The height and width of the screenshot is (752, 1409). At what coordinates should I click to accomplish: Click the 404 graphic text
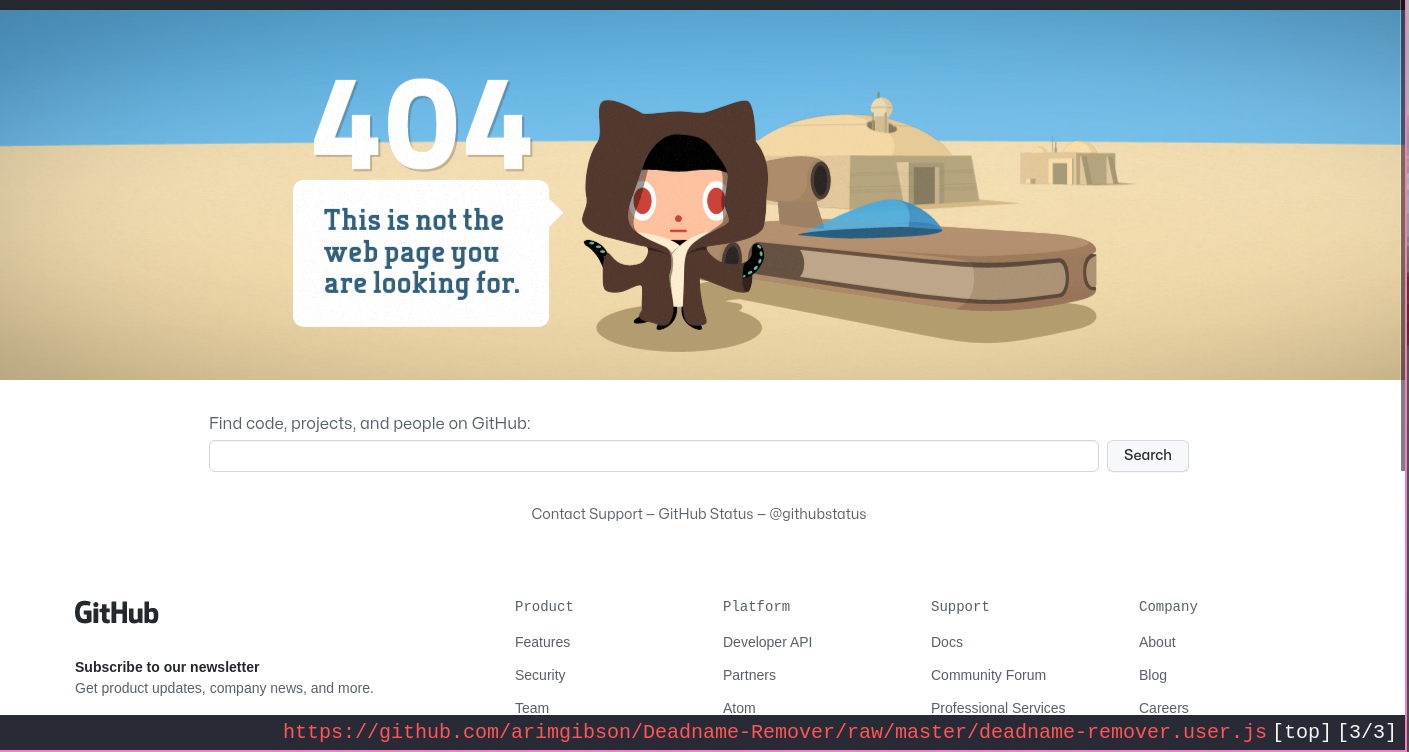coord(421,125)
